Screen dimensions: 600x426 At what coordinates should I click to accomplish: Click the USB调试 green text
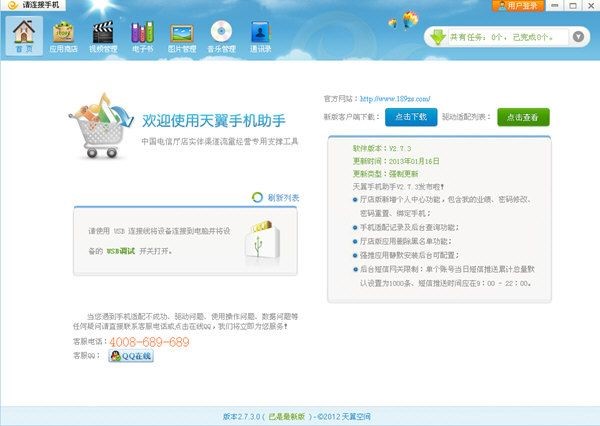coord(121,251)
